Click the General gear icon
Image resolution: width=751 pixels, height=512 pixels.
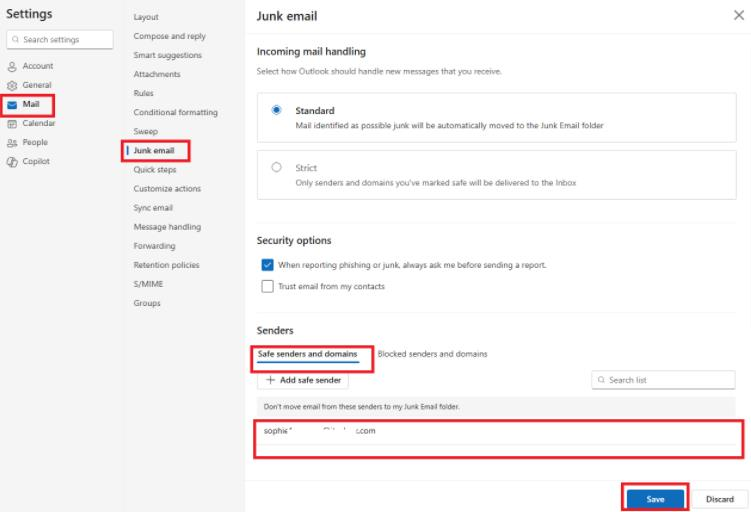click(x=12, y=86)
